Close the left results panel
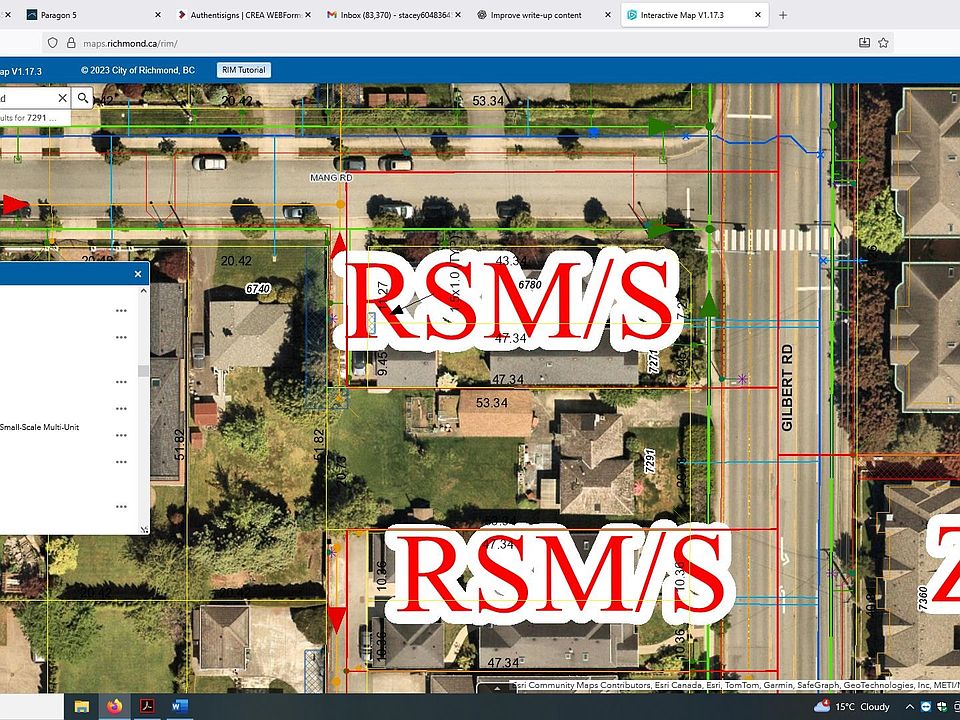The height and width of the screenshot is (720, 960). pyautogui.click(x=138, y=274)
